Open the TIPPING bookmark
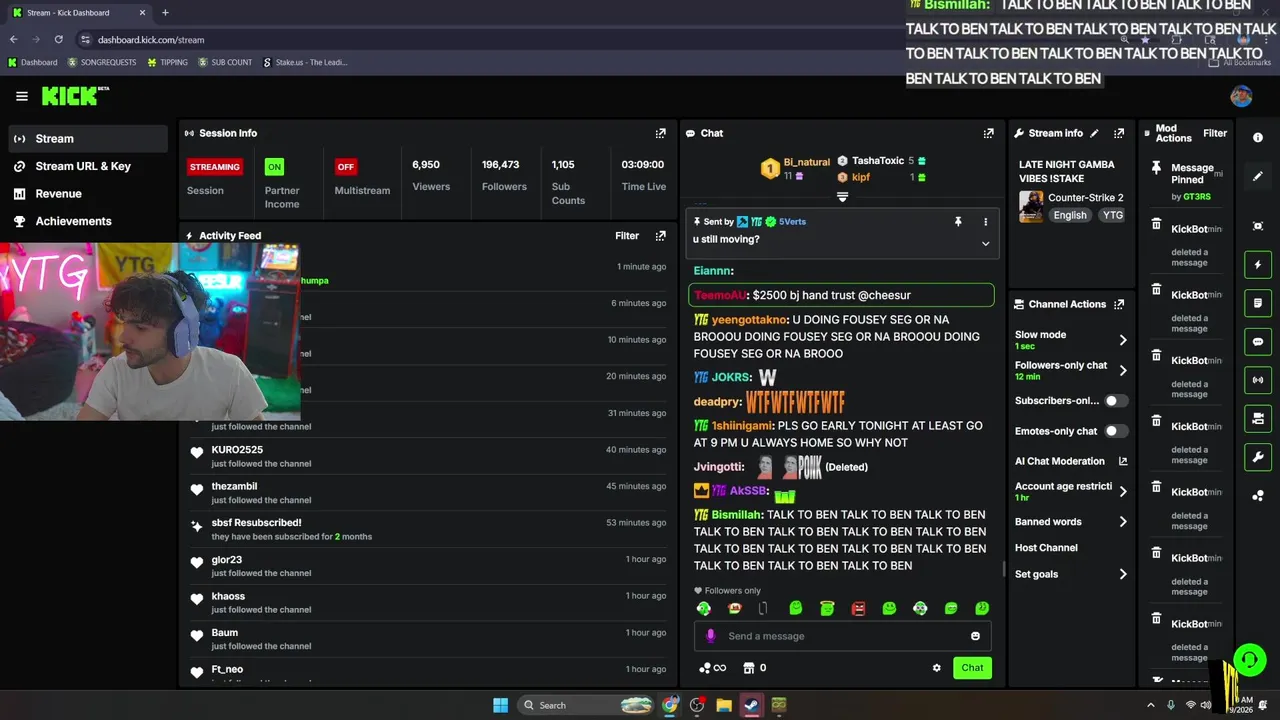Screen dimensions: 1280x720 (x=167, y=62)
